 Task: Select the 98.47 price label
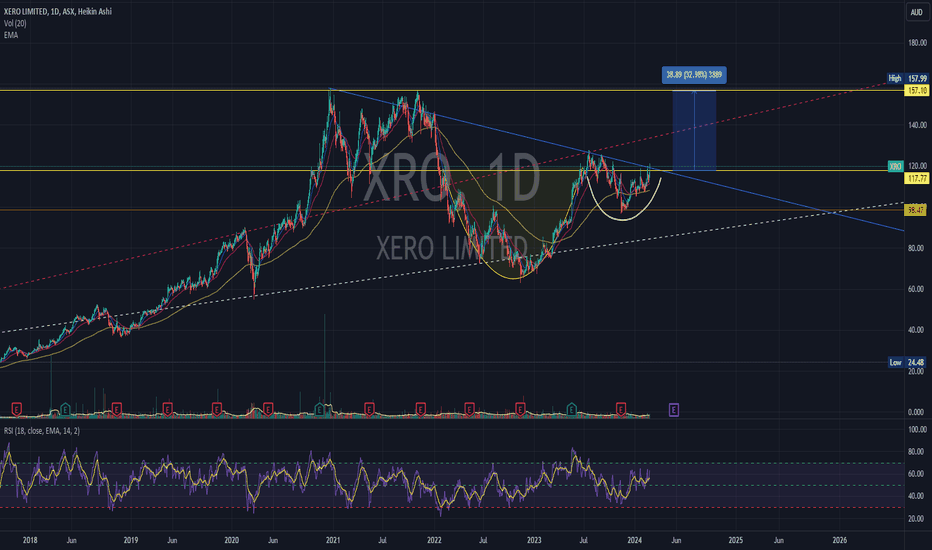(916, 210)
